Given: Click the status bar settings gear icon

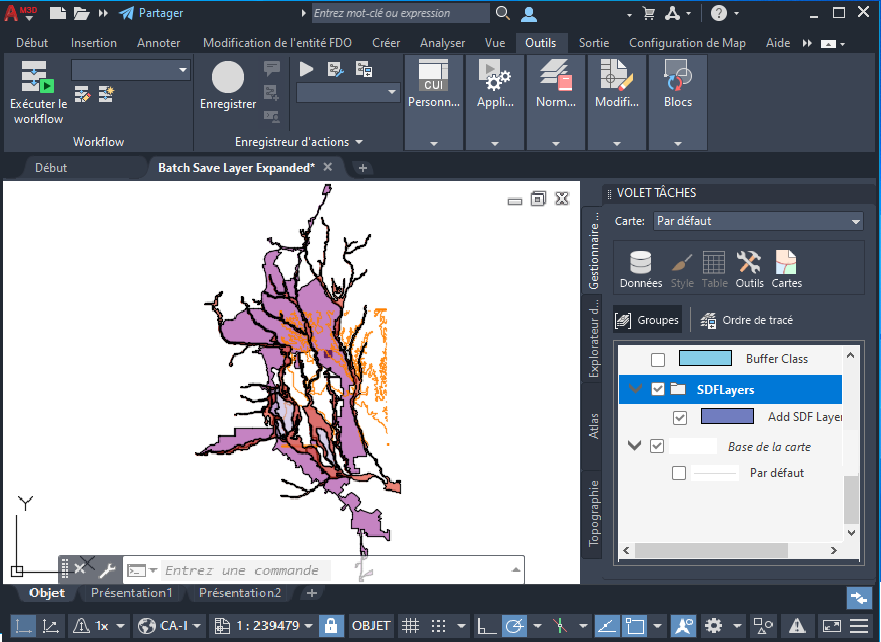Looking at the screenshot, I should click(714, 625).
